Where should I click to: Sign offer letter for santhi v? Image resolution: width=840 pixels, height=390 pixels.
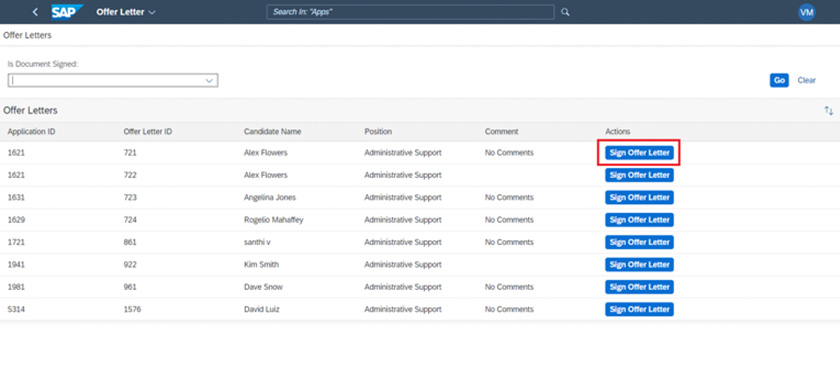639,242
